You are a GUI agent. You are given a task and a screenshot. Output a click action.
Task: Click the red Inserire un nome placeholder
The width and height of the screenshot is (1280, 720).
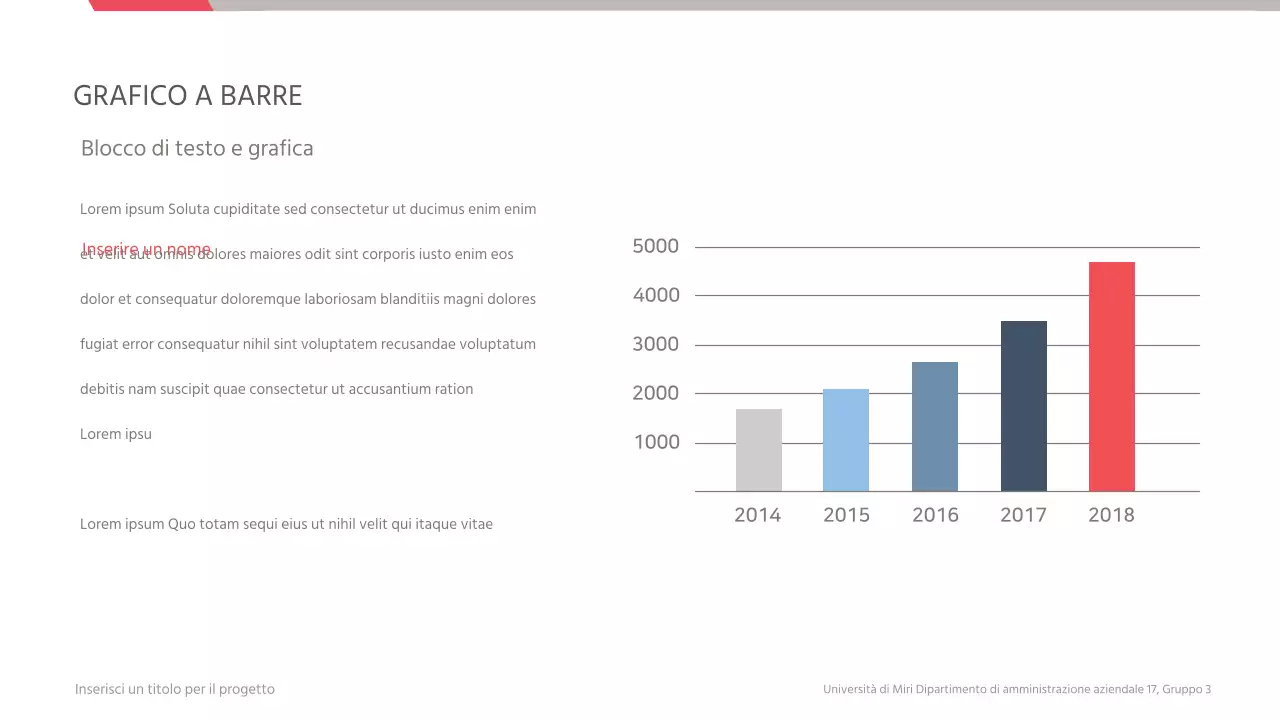tap(146, 248)
